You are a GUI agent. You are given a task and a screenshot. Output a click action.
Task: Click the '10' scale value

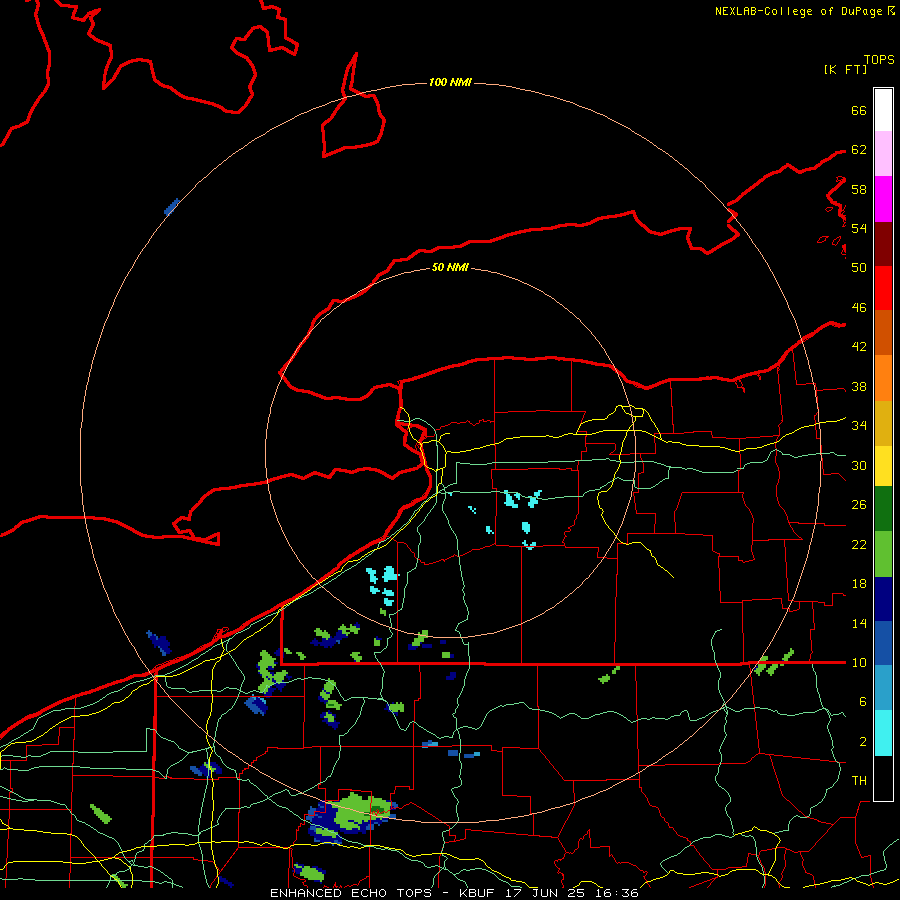point(859,662)
